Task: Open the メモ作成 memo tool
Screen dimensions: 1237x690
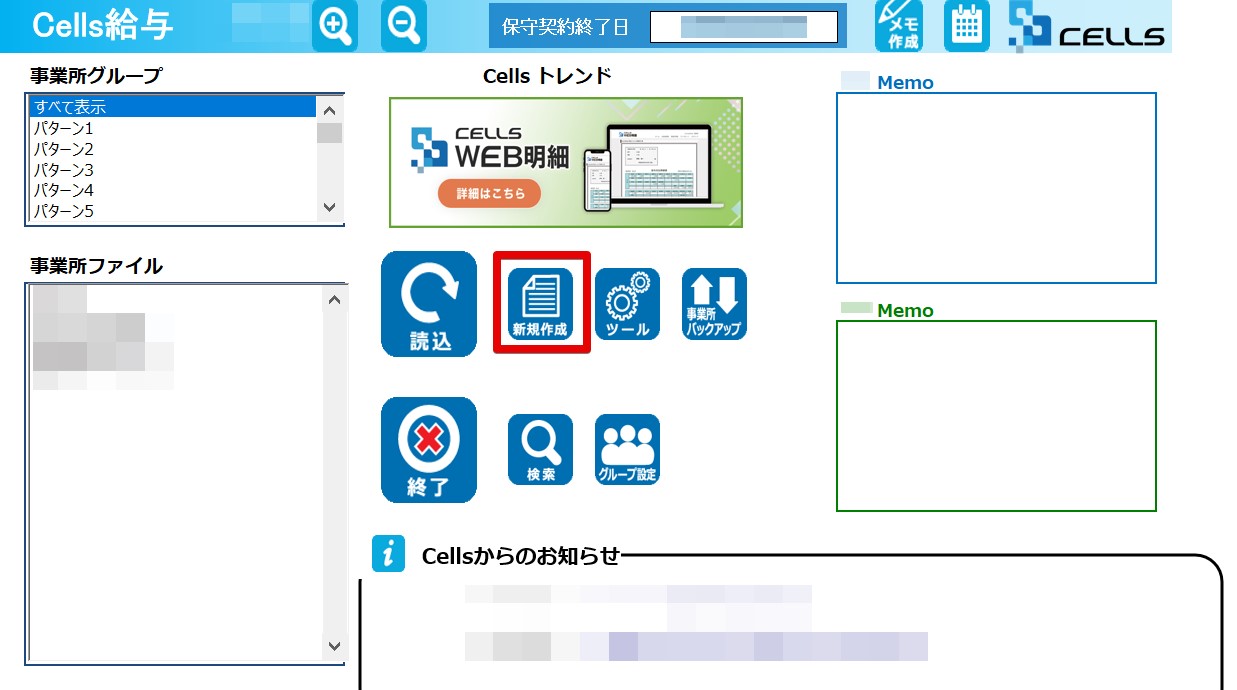Action: 899,26
